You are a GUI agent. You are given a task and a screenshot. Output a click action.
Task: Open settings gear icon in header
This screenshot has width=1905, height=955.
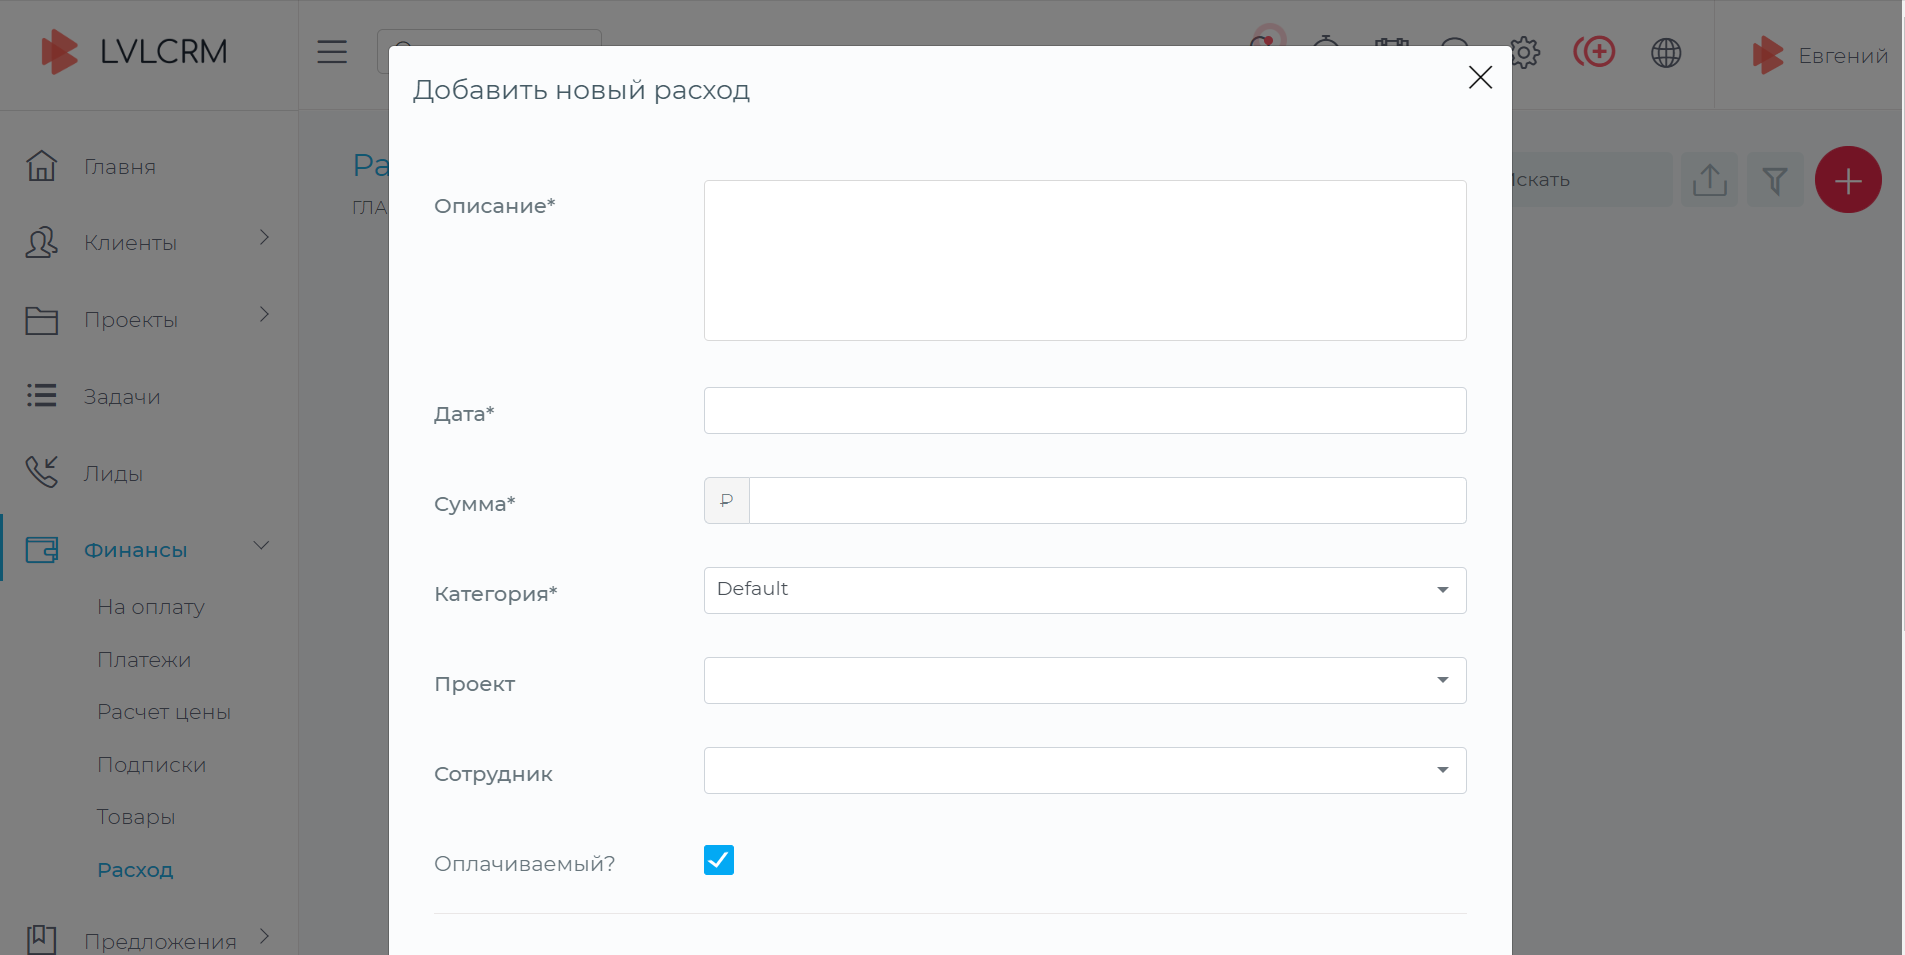(x=1525, y=52)
